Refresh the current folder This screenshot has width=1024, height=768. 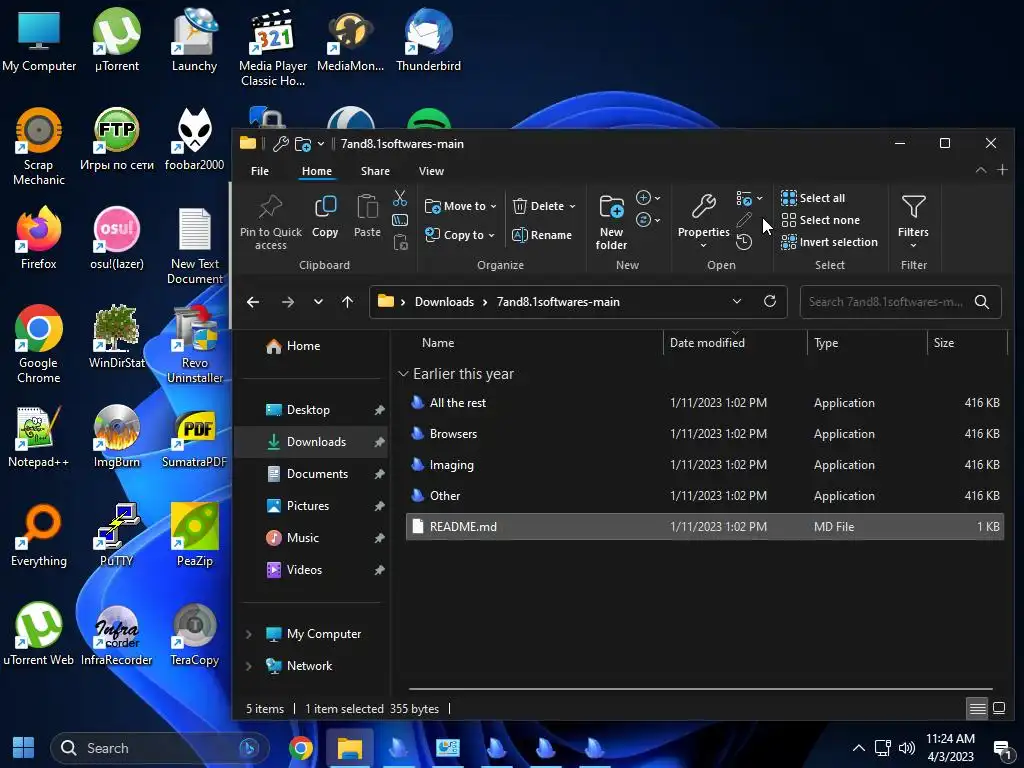[770, 302]
